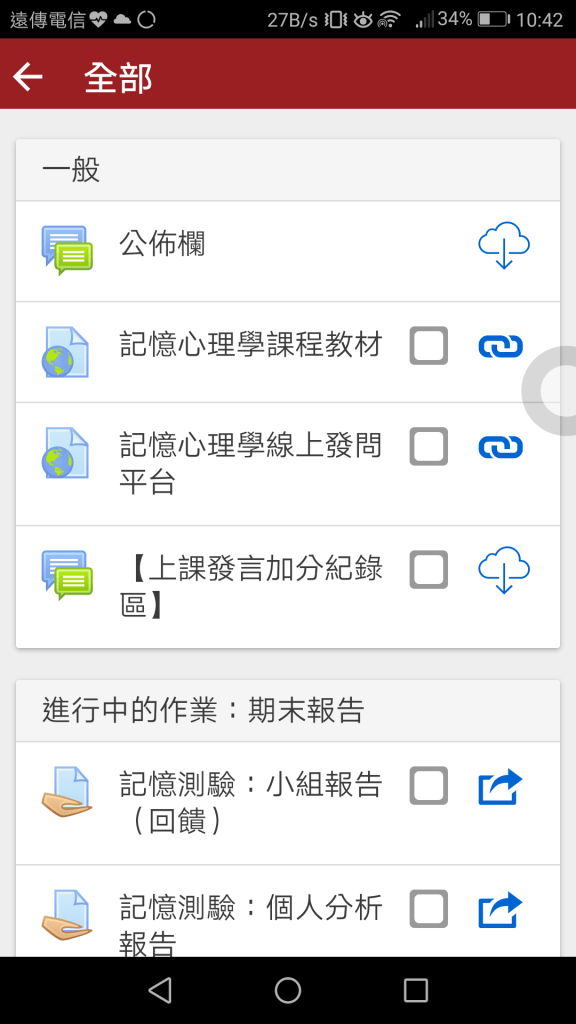The image size is (576, 1024).
Task: Click the link icon for 記憶心理學課程教材
Action: pos(501,345)
